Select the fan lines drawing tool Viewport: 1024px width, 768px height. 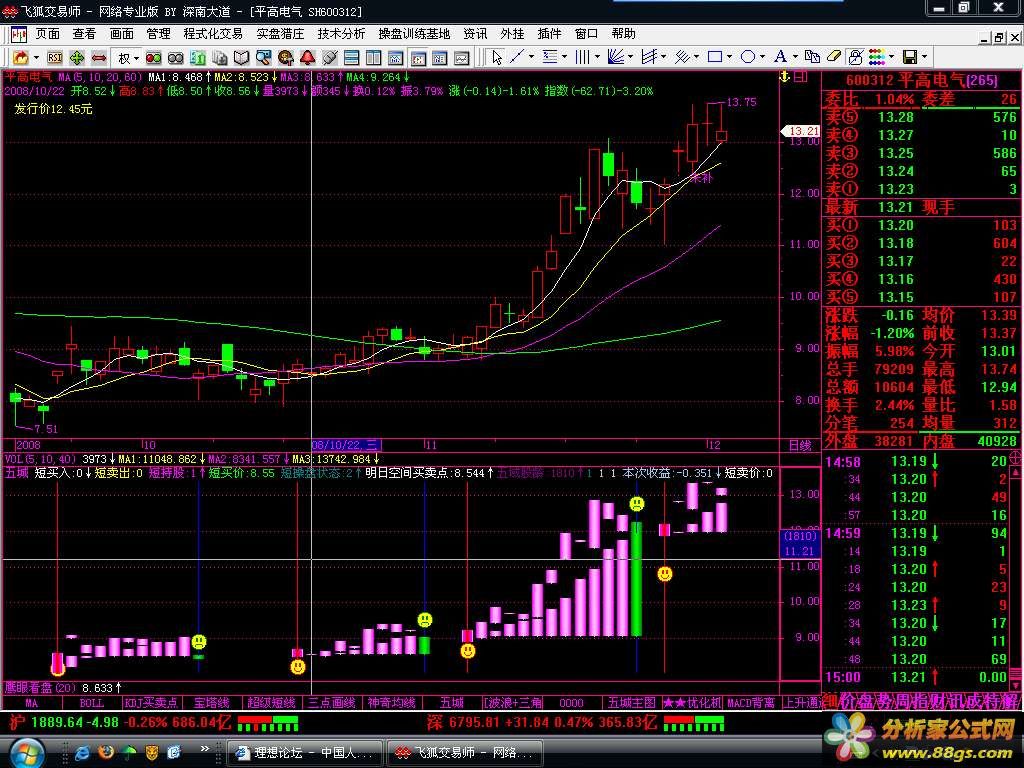point(616,57)
